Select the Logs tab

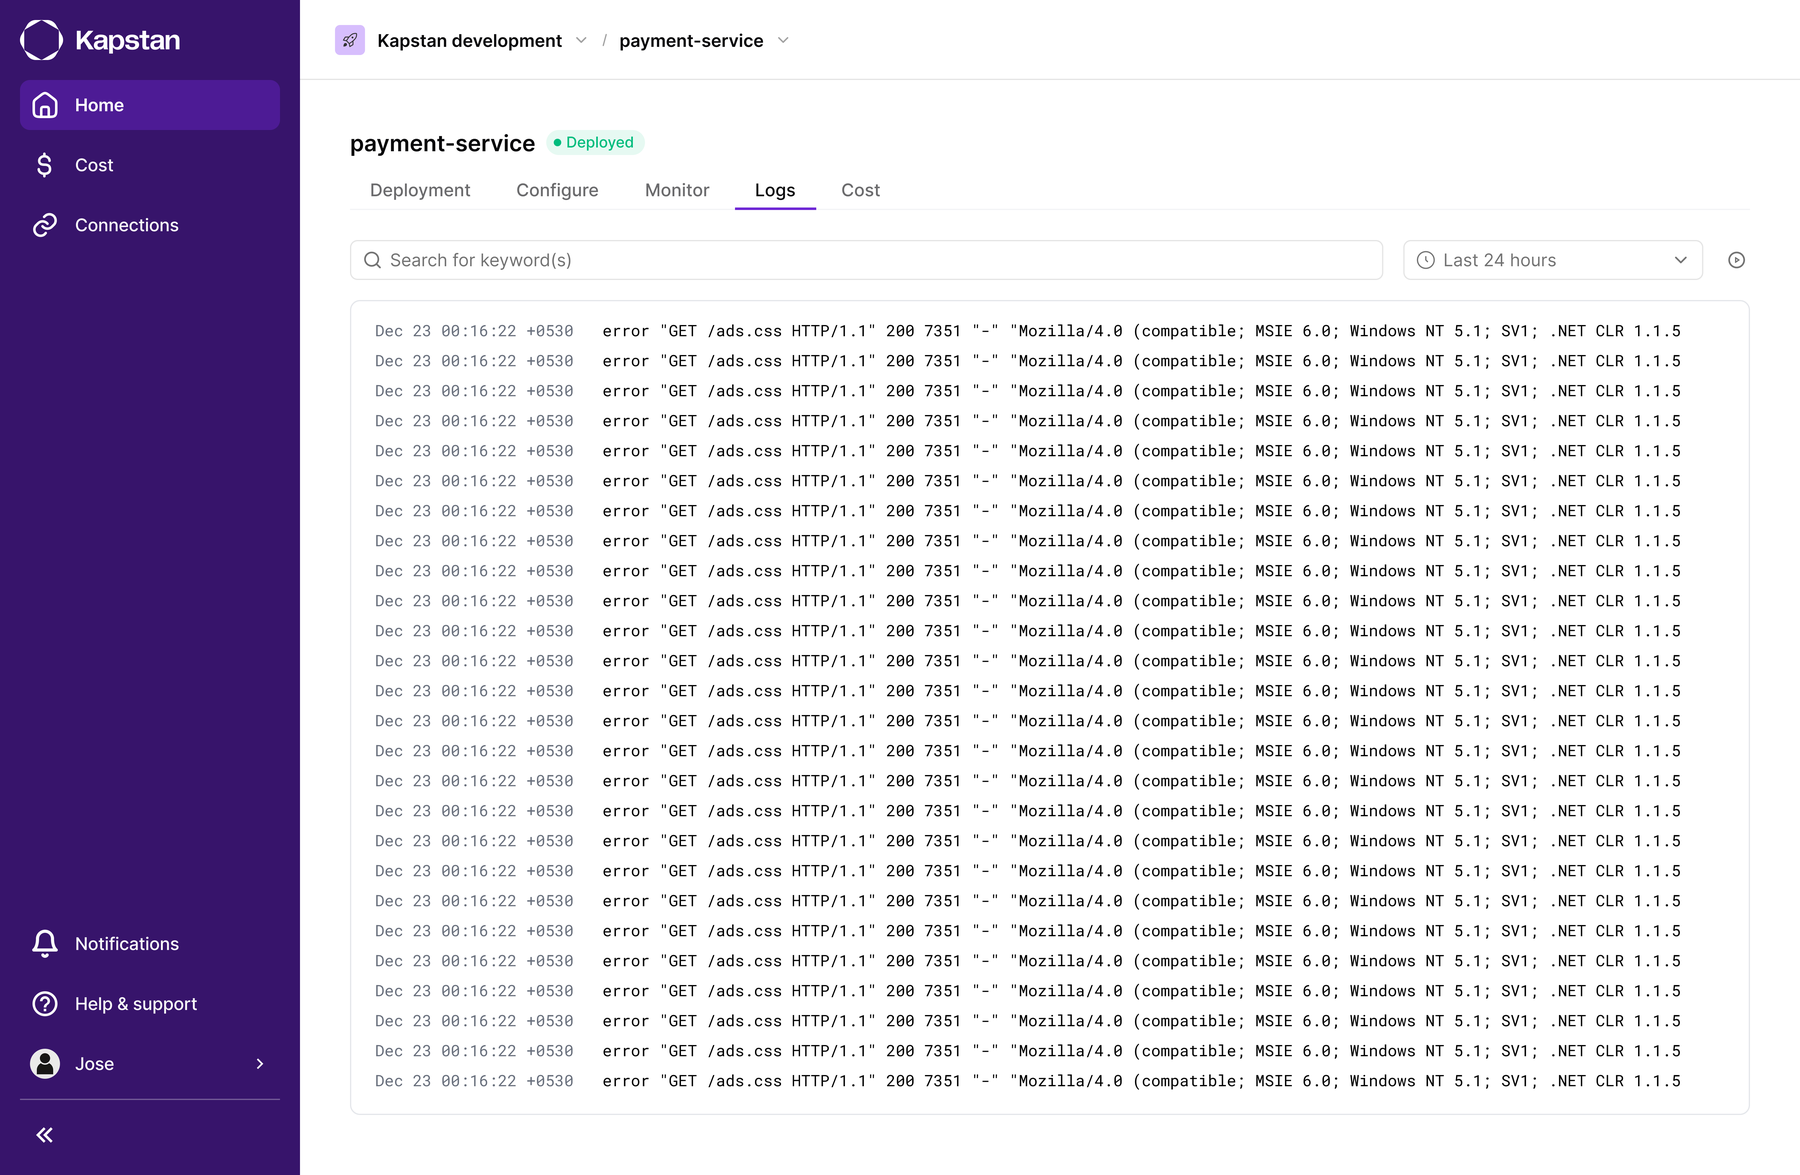[775, 190]
